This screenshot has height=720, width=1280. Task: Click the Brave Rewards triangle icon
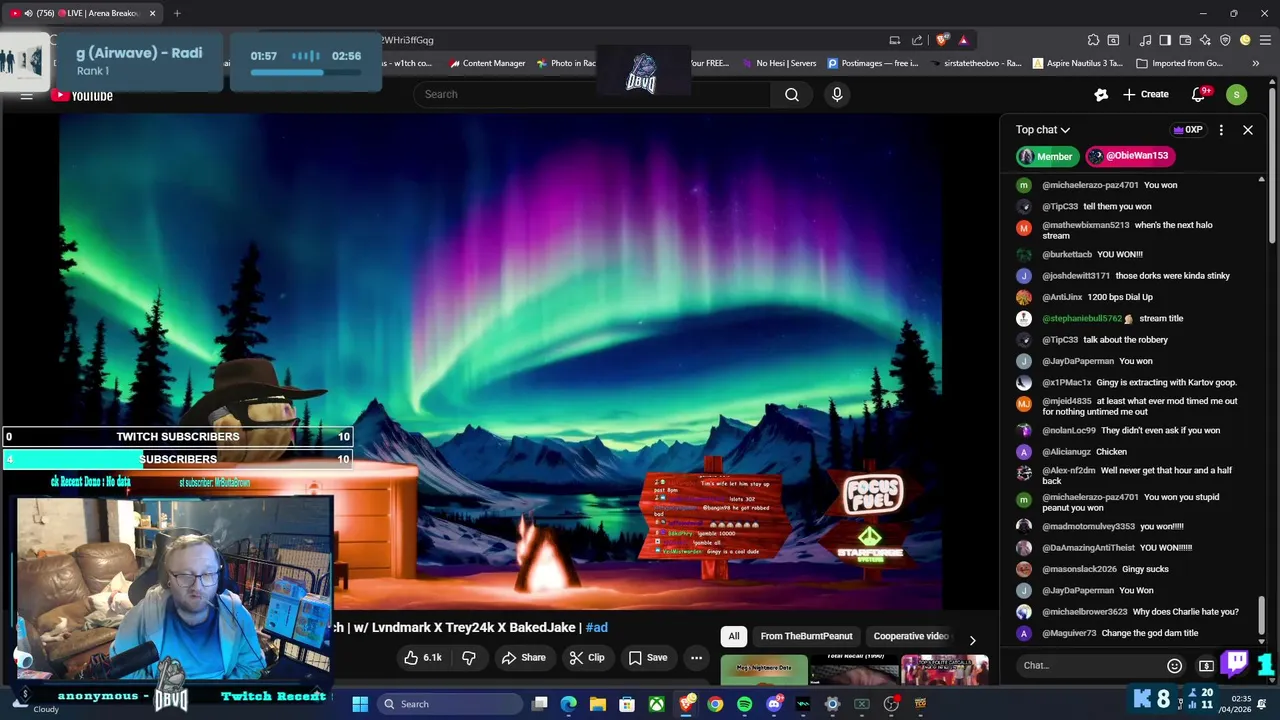pos(963,40)
